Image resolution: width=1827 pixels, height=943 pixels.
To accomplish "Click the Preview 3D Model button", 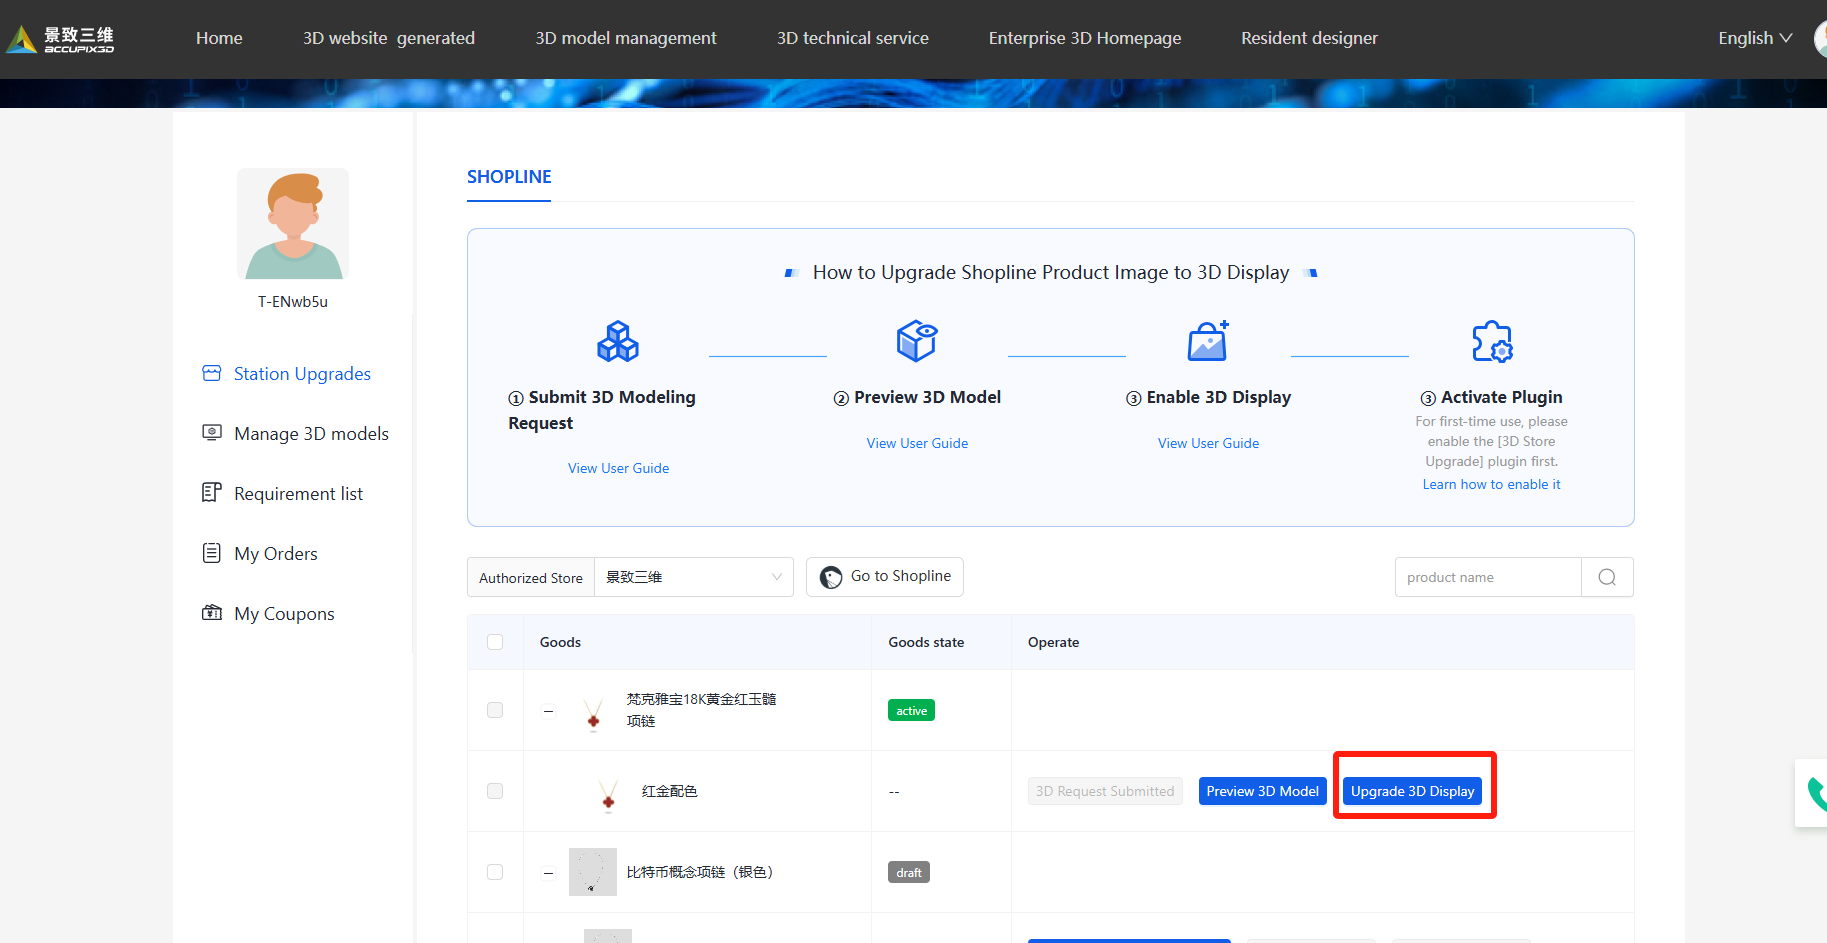I will [x=1263, y=791].
